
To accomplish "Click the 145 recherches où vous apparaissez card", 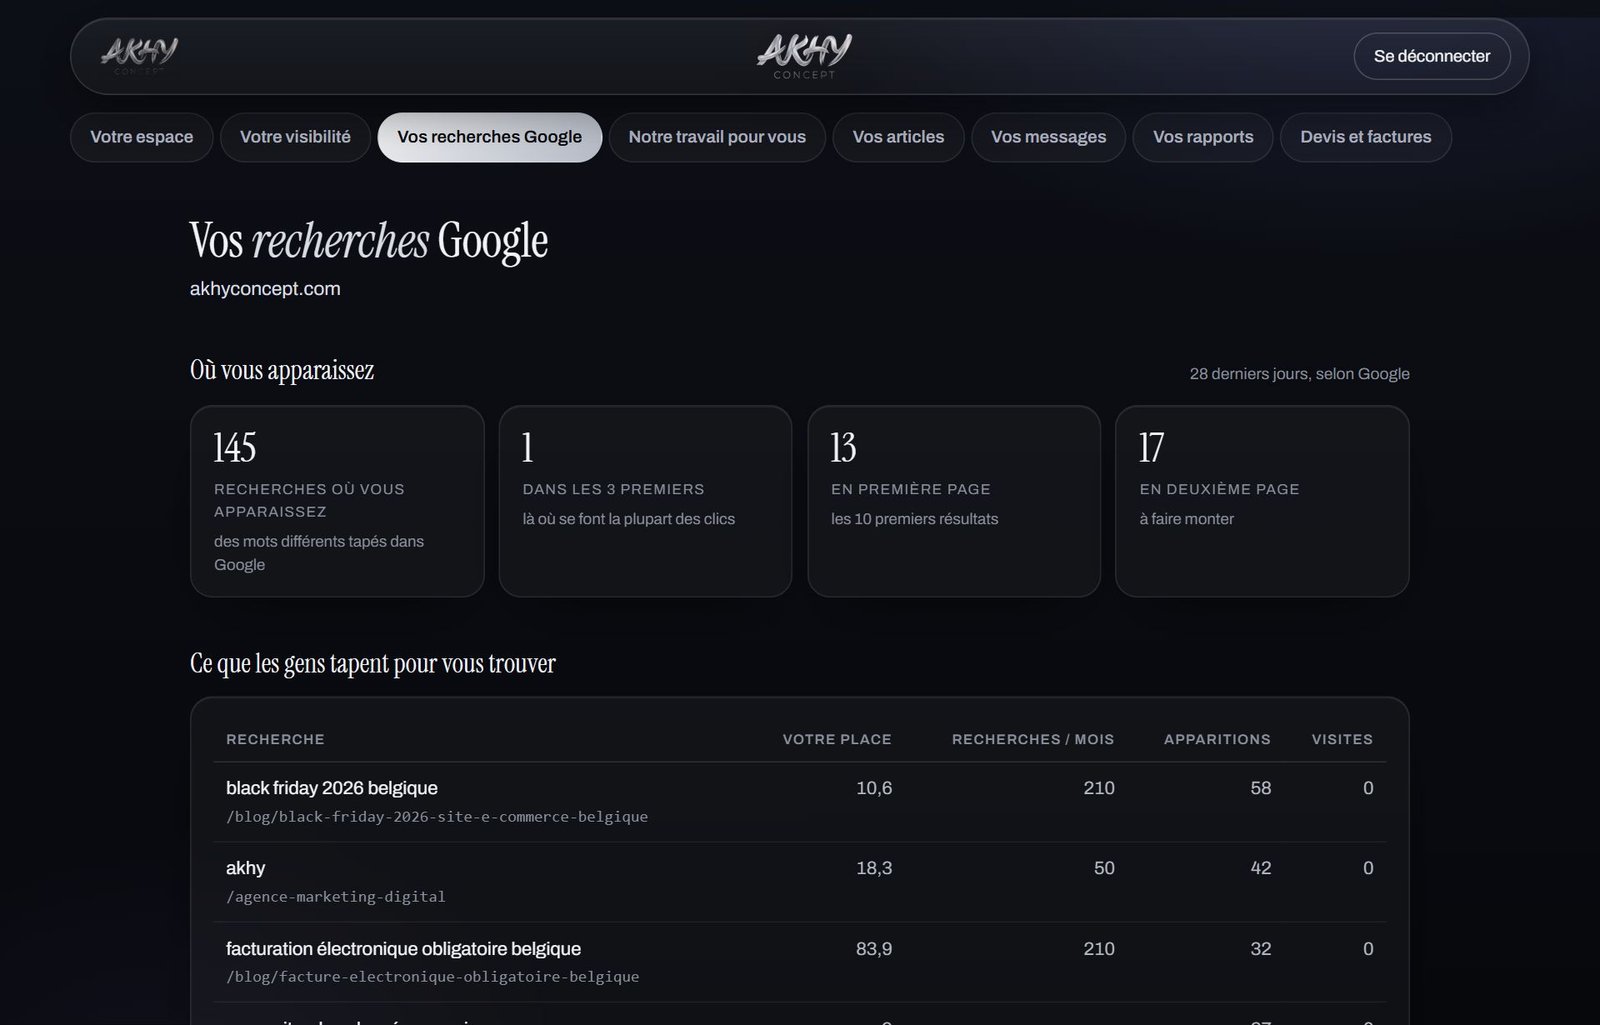I will 337,501.
